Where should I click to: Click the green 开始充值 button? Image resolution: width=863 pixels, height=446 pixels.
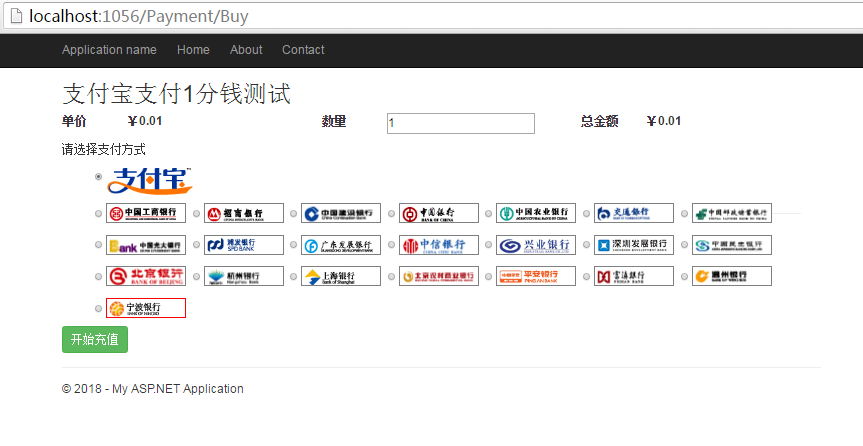tap(95, 339)
